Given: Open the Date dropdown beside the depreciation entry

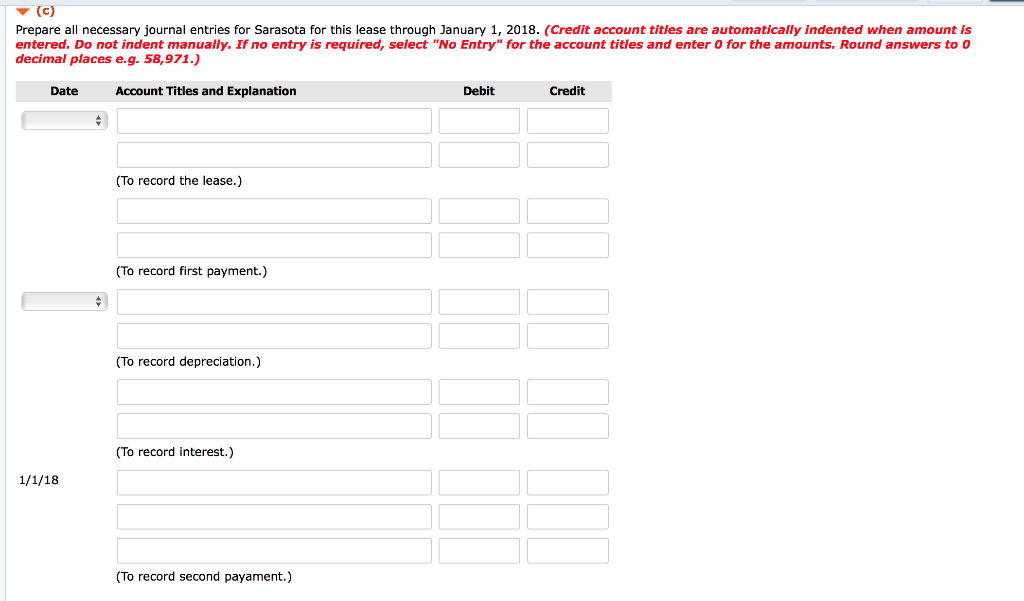Looking at the screenshot, I should click(64, 301).
